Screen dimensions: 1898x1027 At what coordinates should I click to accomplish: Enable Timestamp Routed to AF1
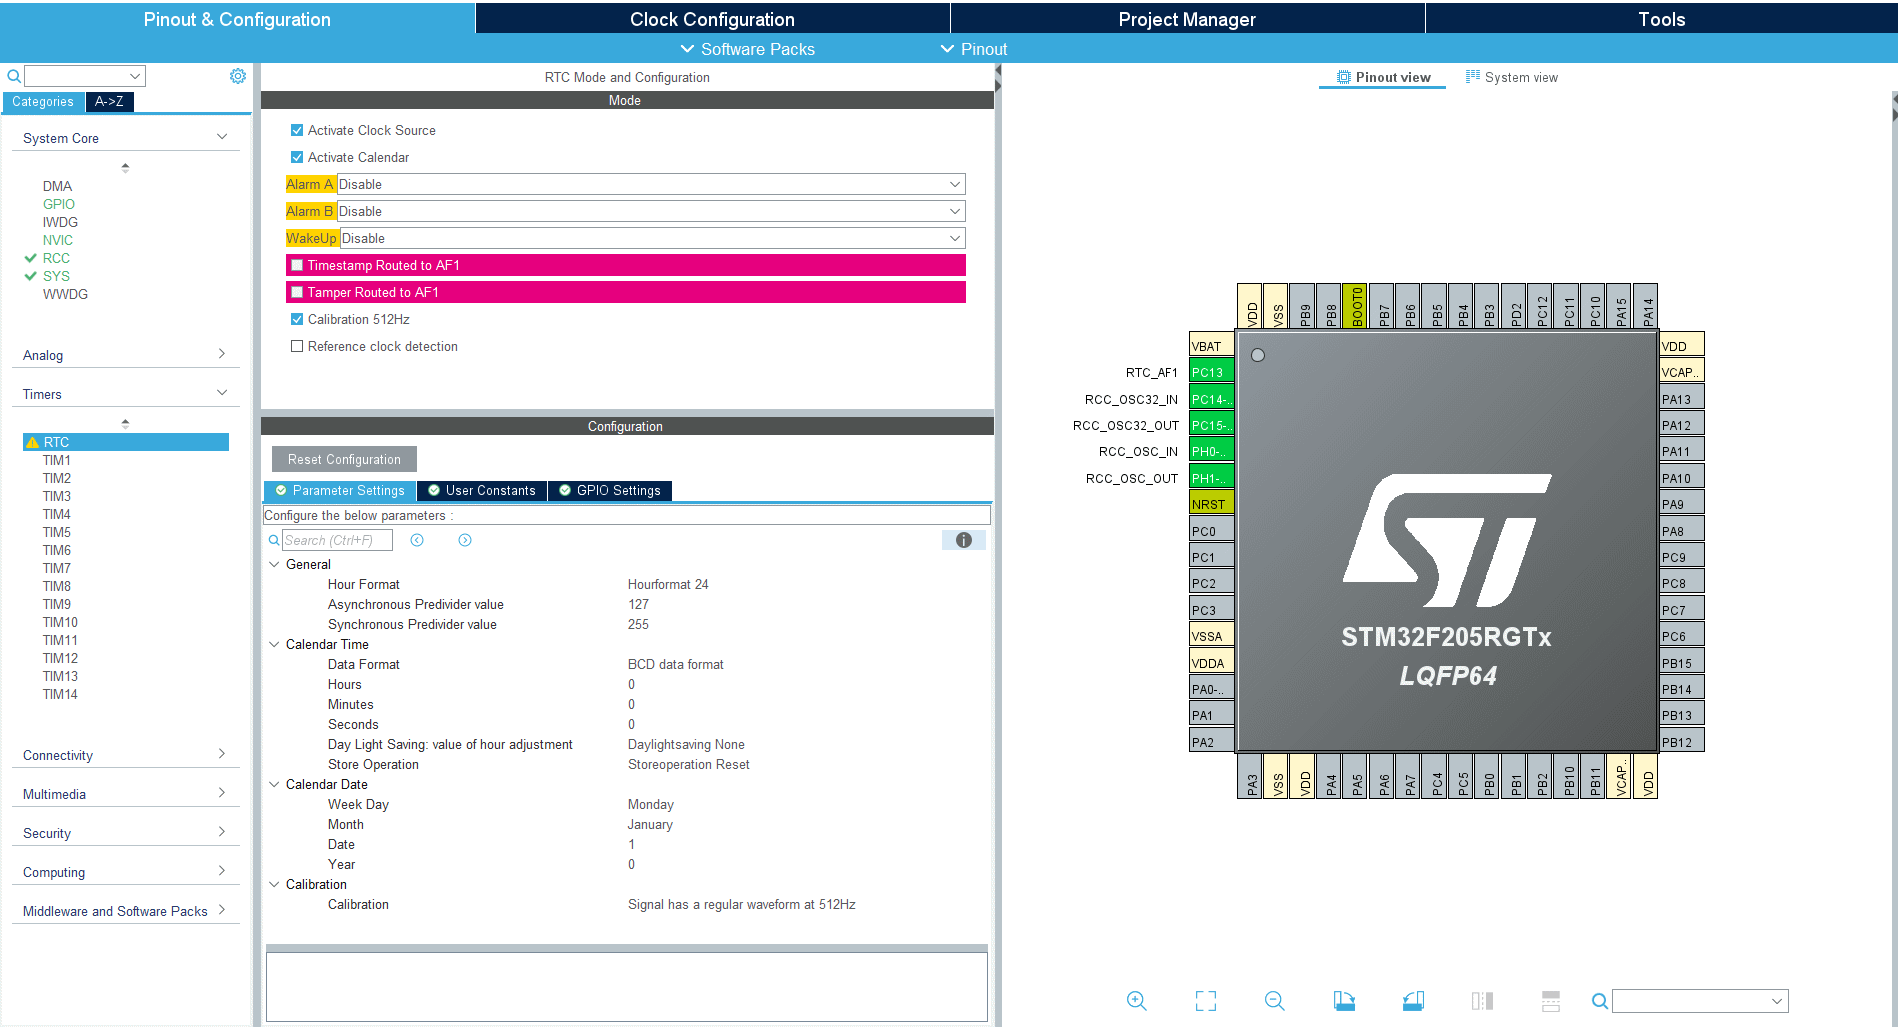297,264
